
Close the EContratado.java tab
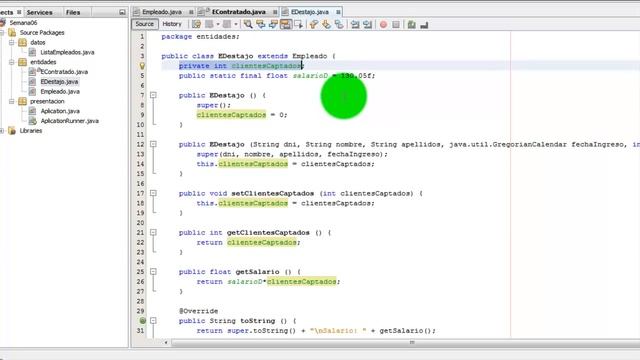275,12
